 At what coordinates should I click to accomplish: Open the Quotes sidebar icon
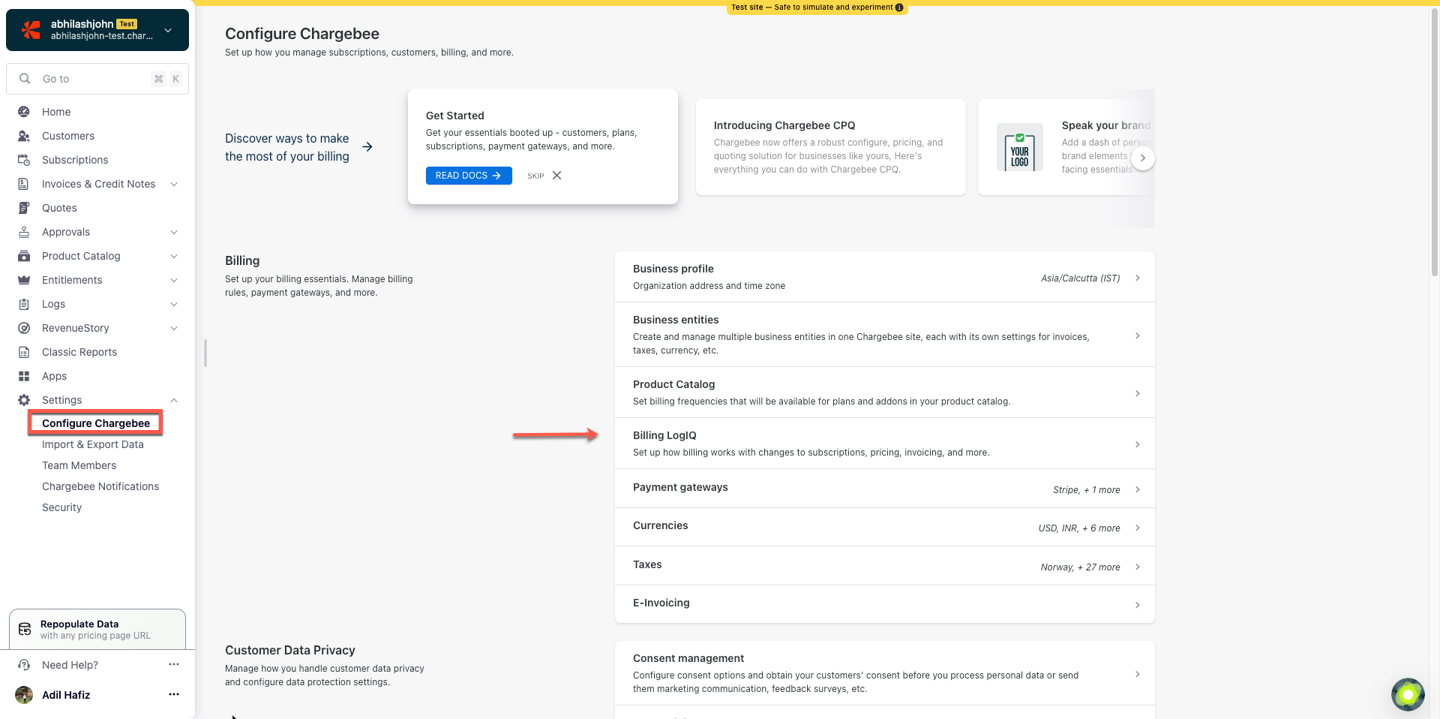click(24, 208)
